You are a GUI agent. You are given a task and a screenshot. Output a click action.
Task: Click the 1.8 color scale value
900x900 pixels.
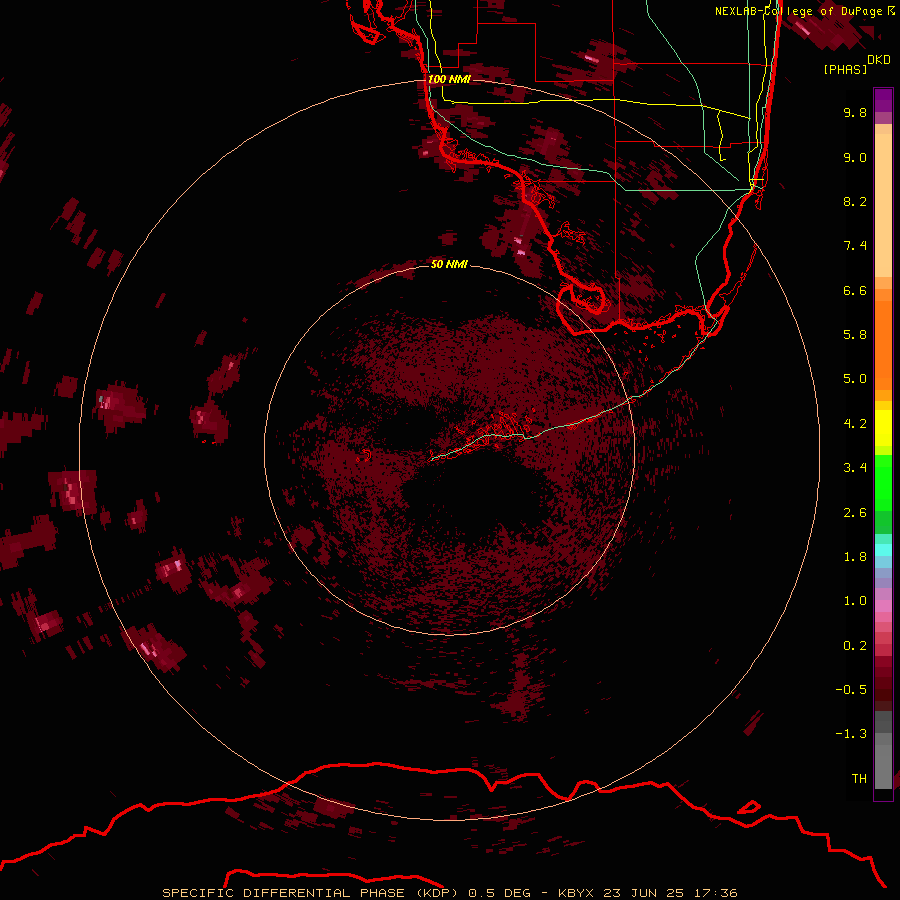(x=855, y=557)
